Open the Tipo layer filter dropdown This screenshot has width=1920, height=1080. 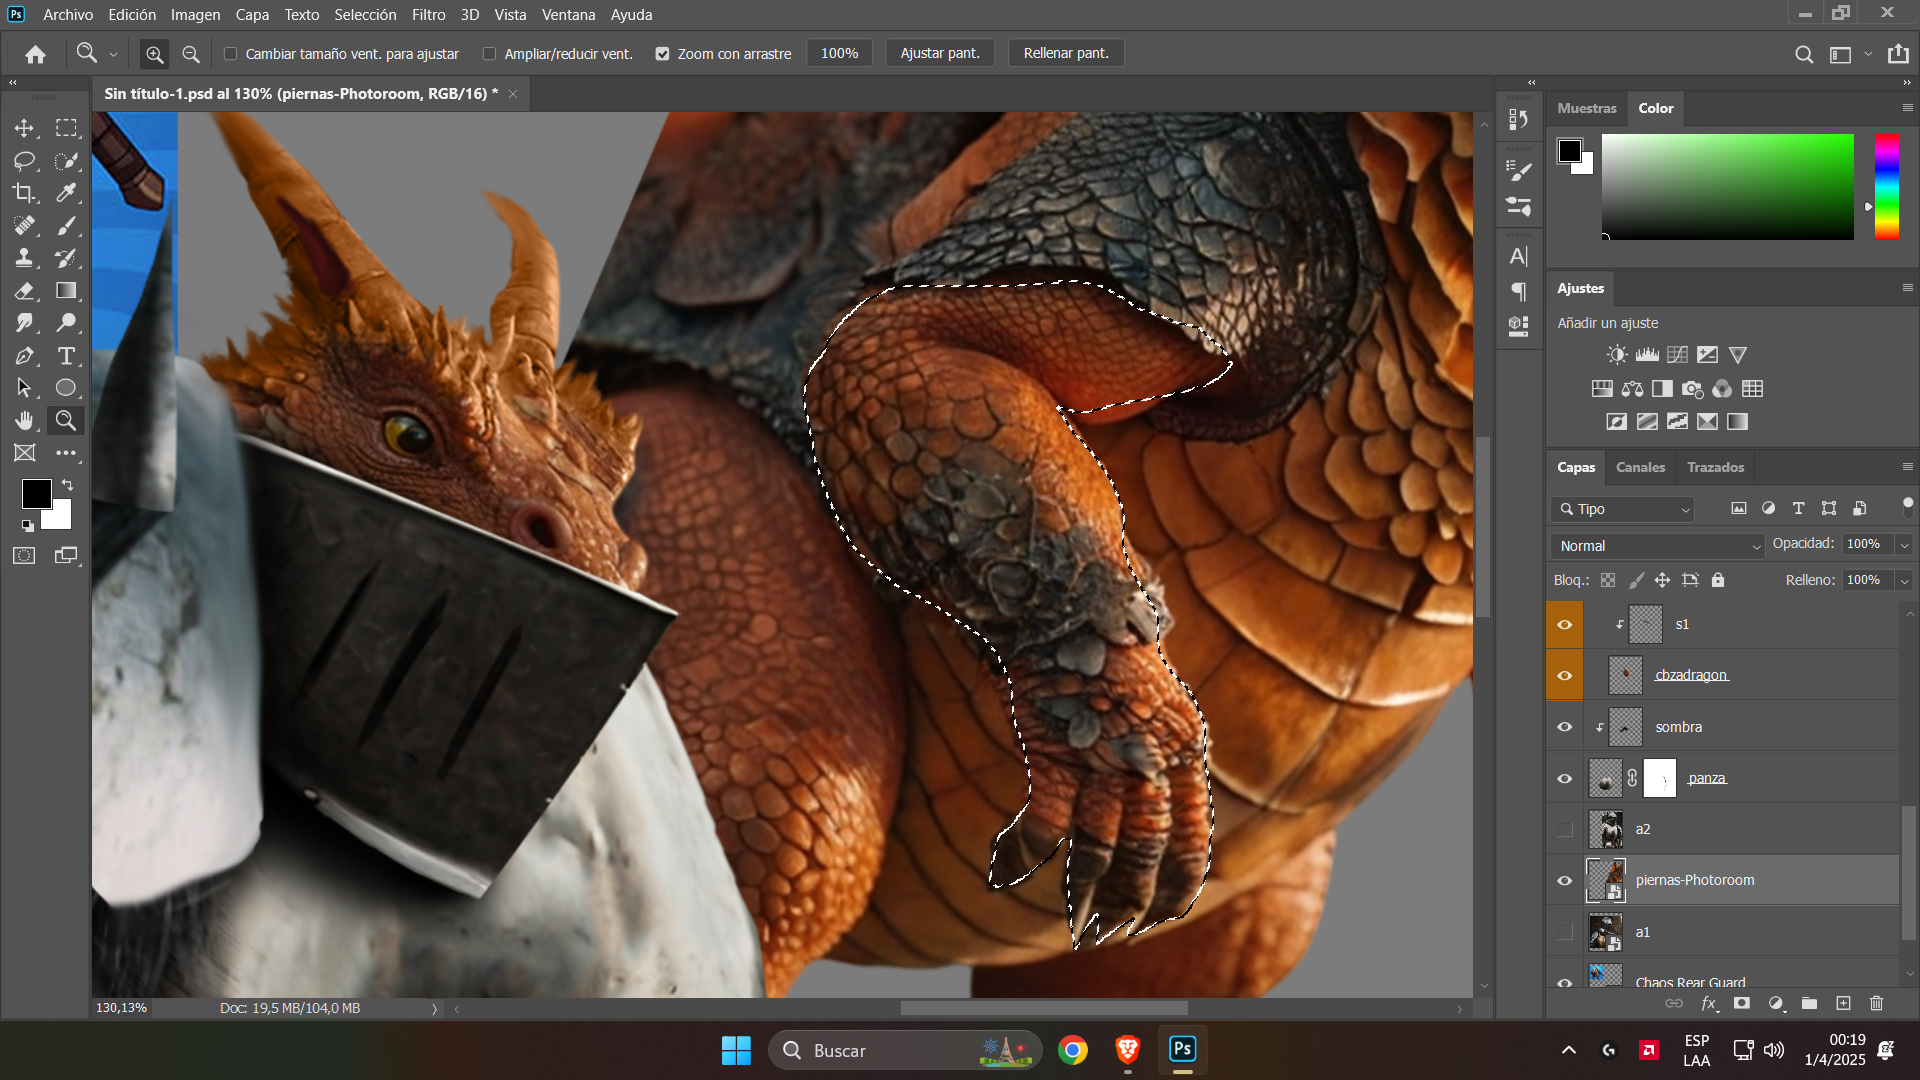tap(1622, 509)
